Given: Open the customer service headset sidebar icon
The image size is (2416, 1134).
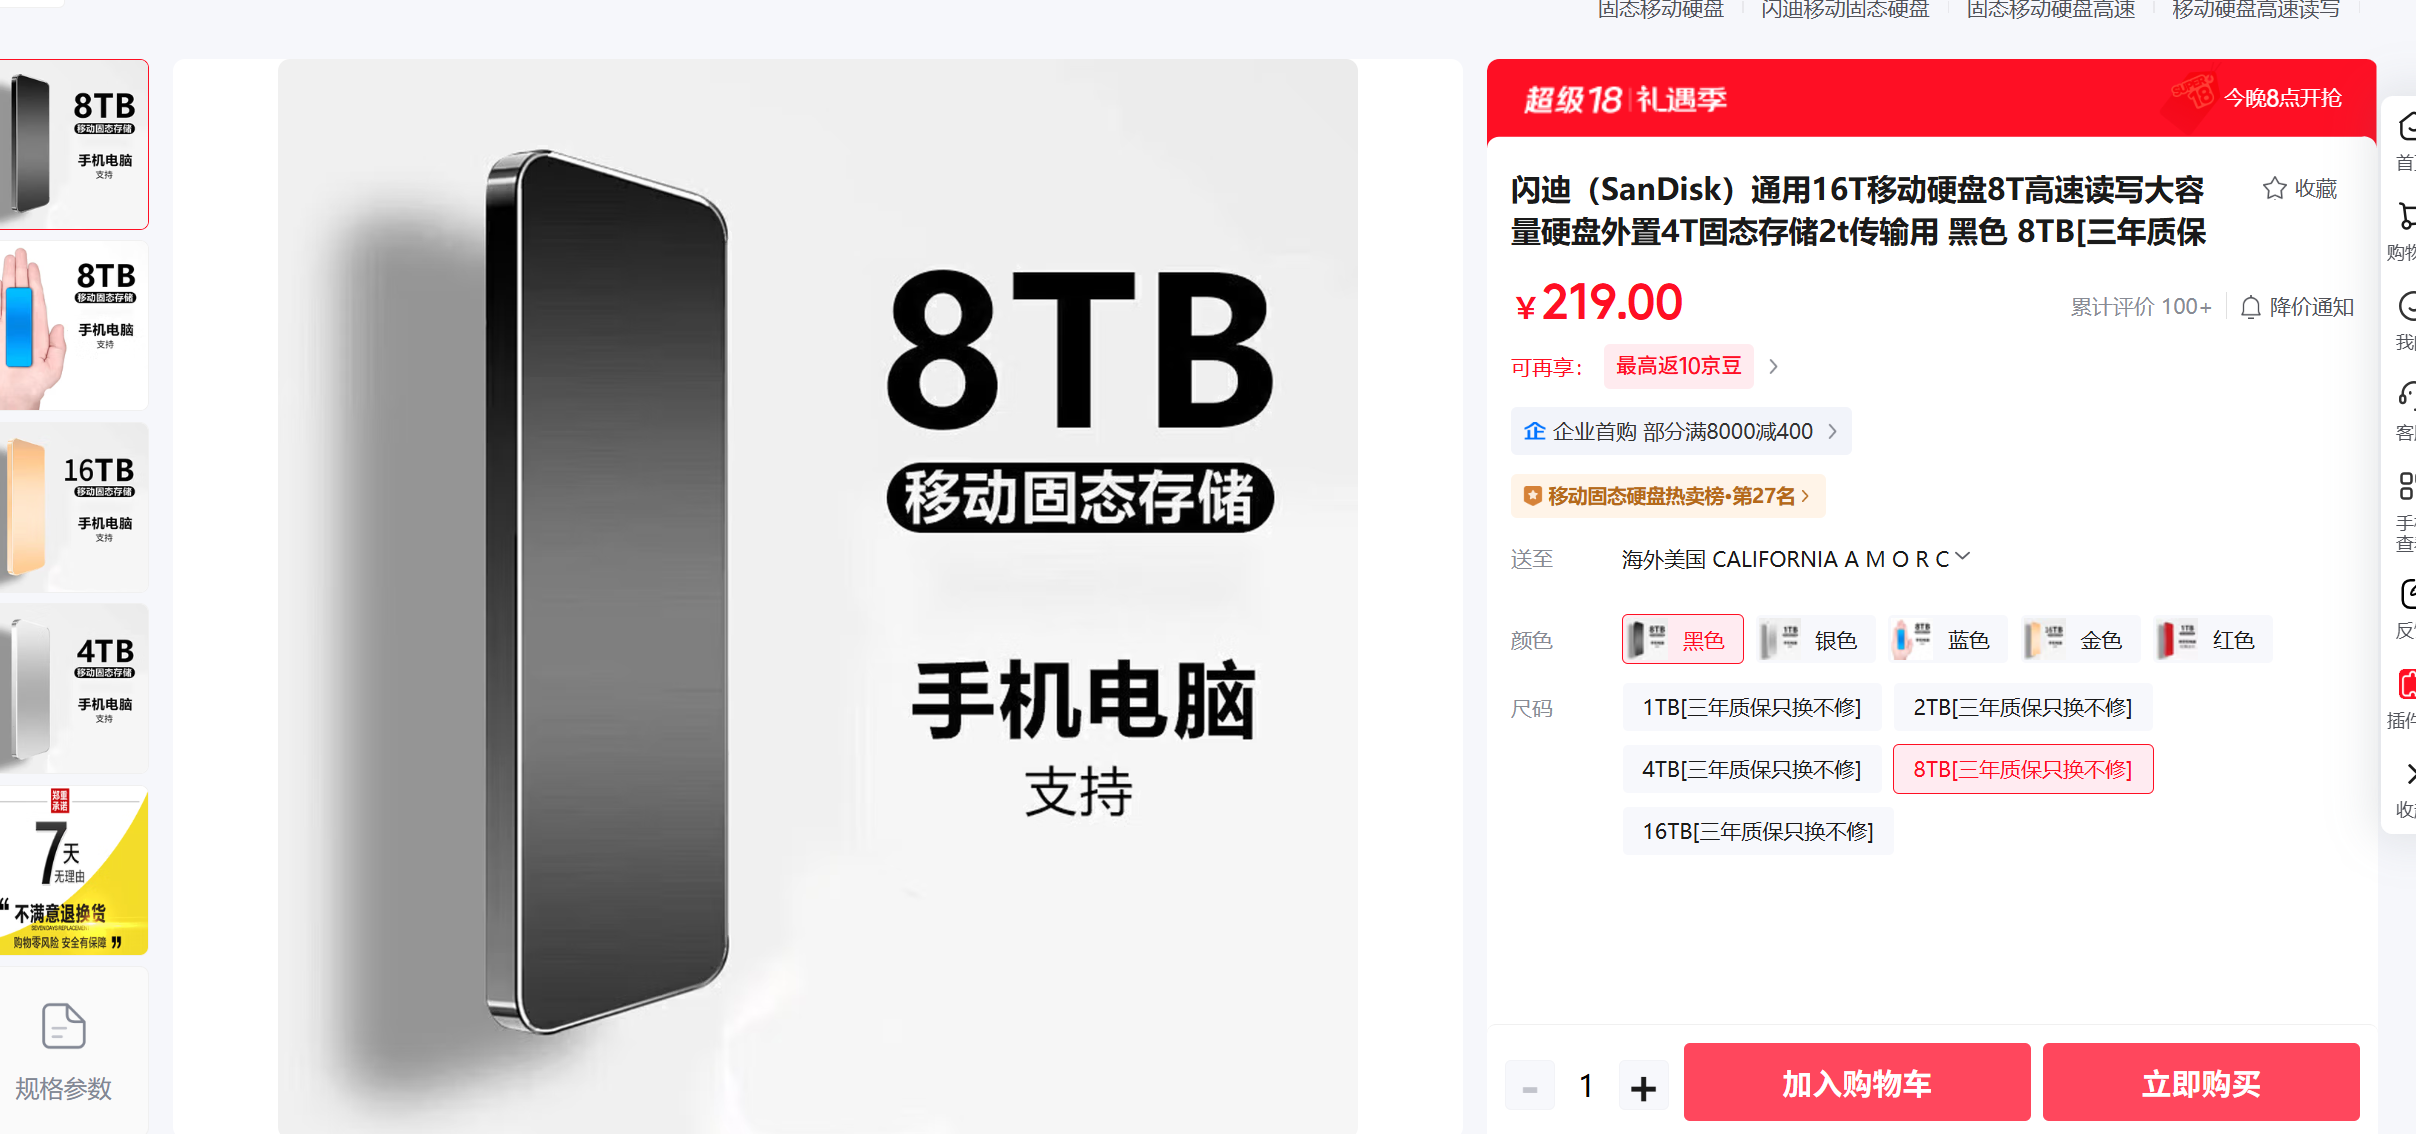Looking at the screenshot, I should click(x=2406, y=395).
